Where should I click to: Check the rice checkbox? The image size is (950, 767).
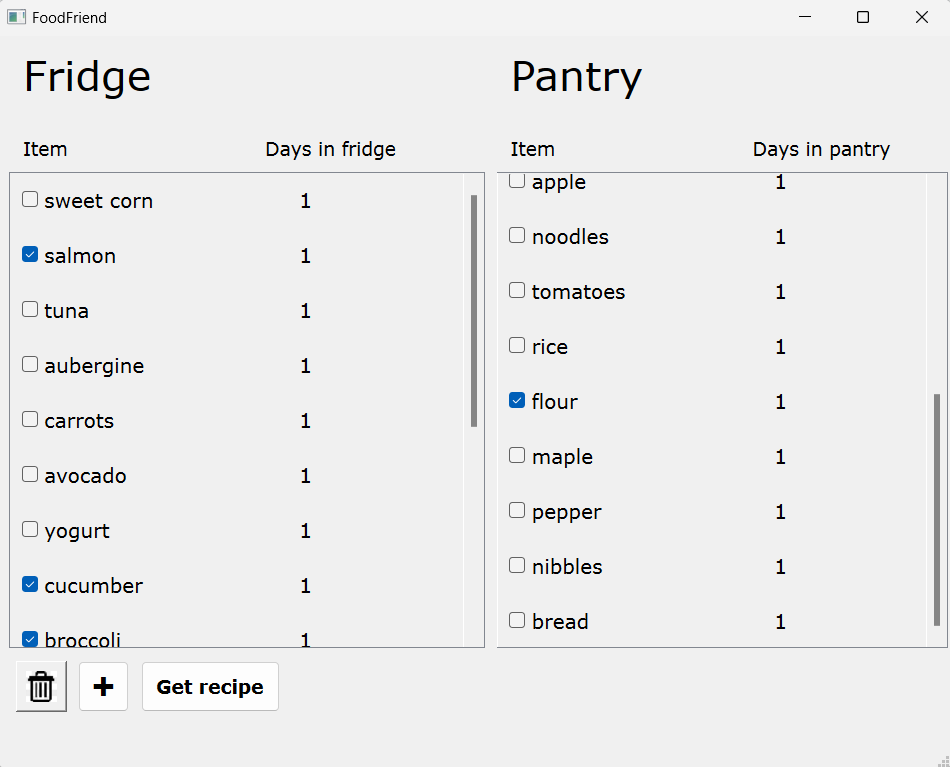pyautogui.click(x=517, y=346)
